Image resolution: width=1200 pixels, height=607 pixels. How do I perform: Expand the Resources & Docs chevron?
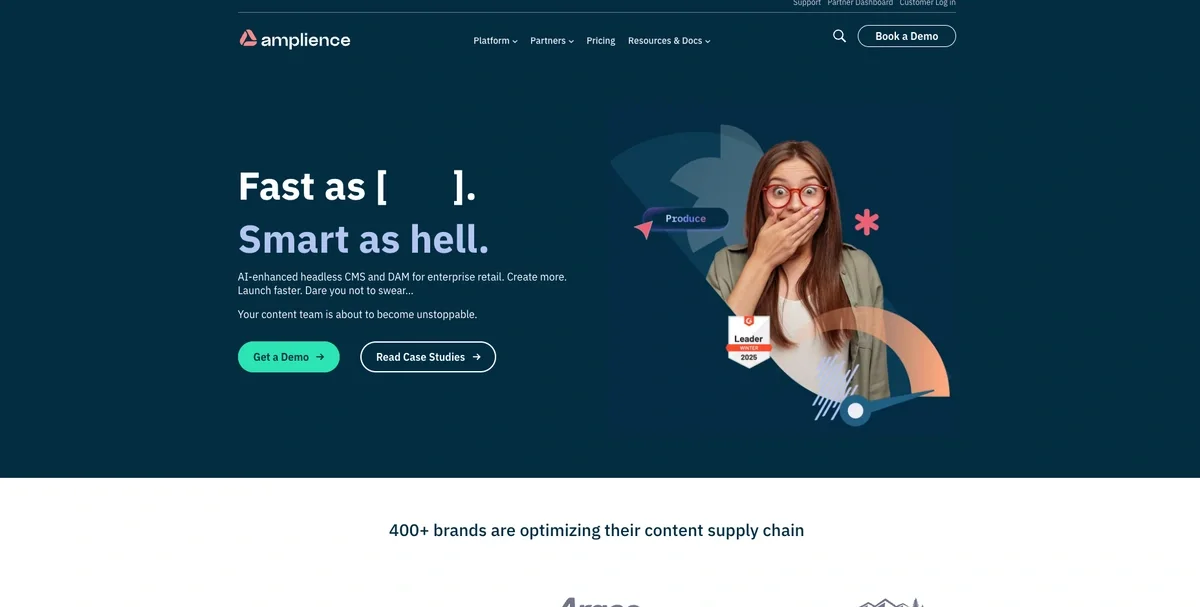(708, 41)
